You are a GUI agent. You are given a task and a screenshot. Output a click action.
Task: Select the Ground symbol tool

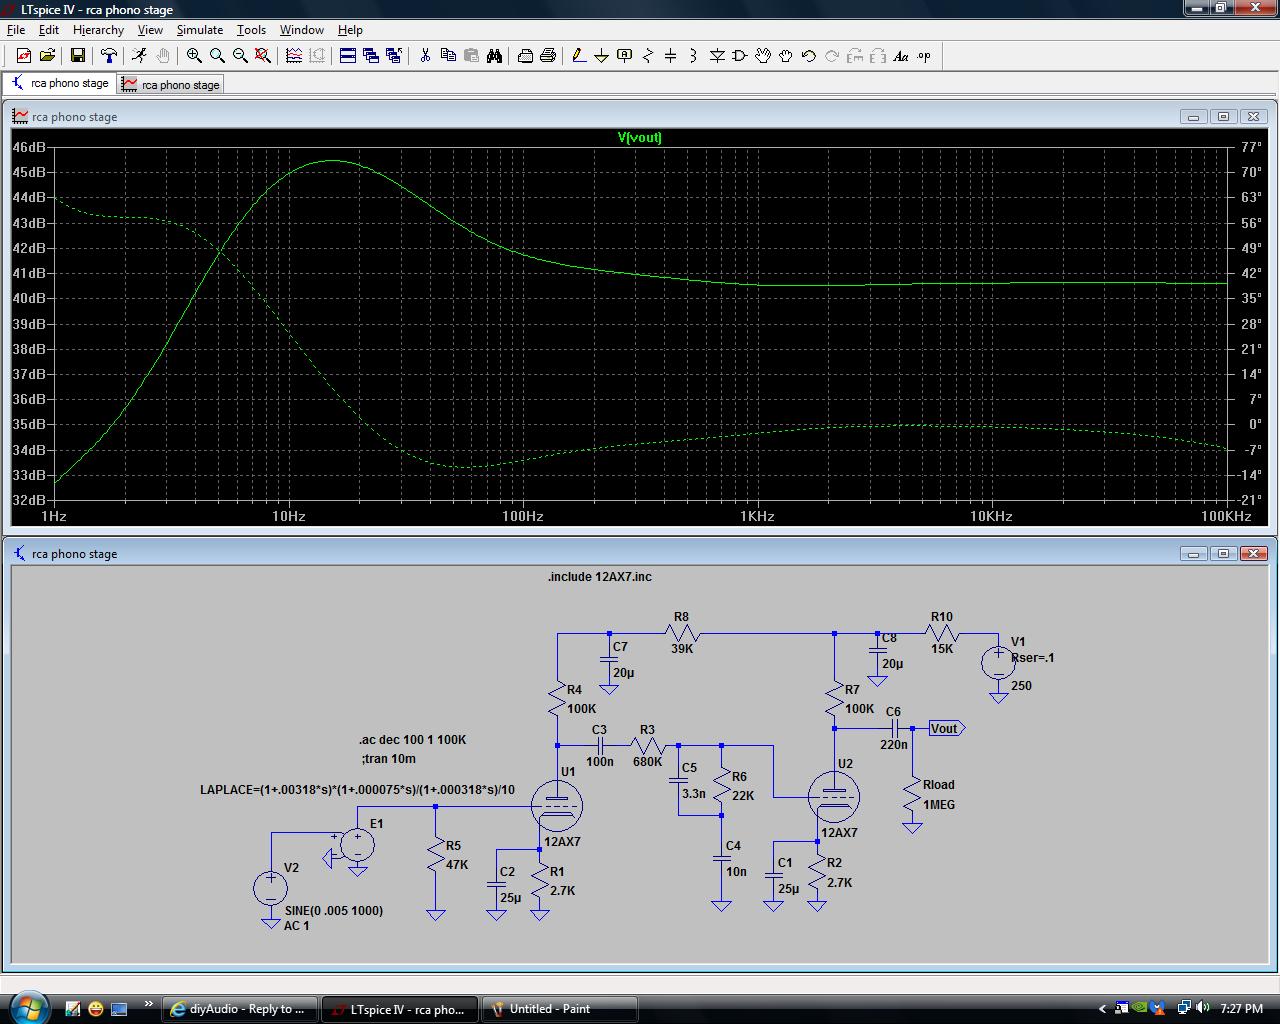[x=602, y=56]
